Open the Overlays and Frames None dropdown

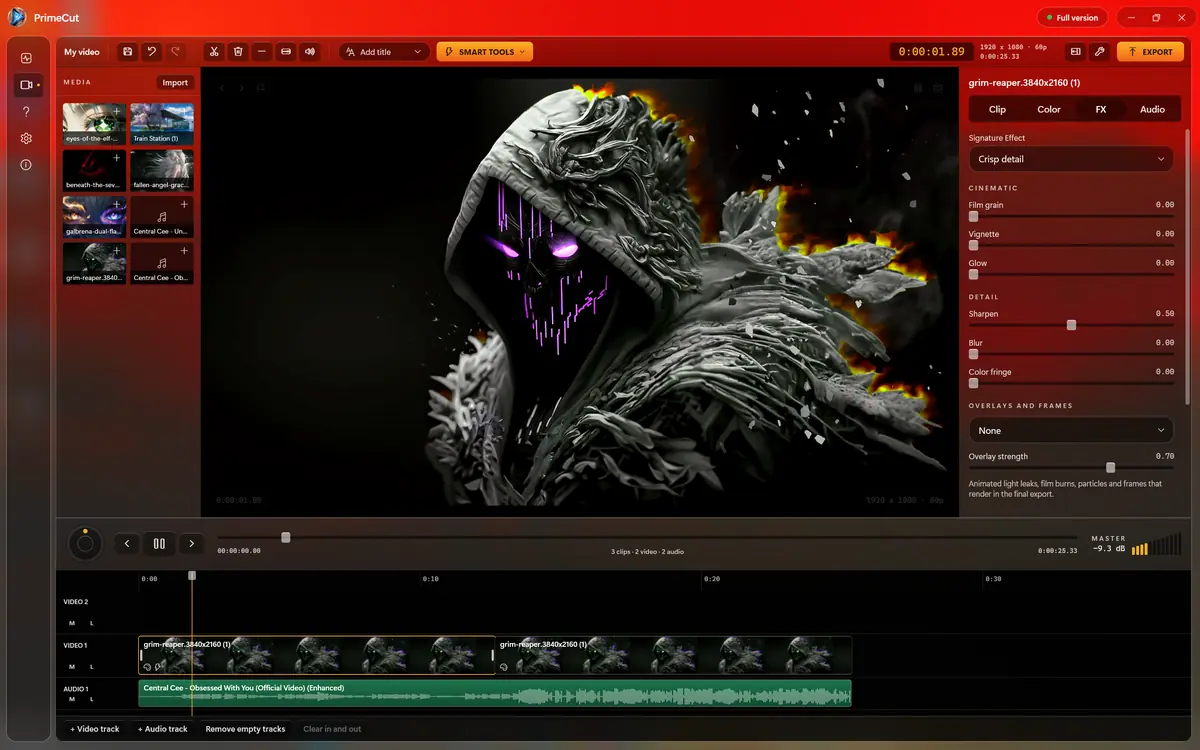point(1070,430)
